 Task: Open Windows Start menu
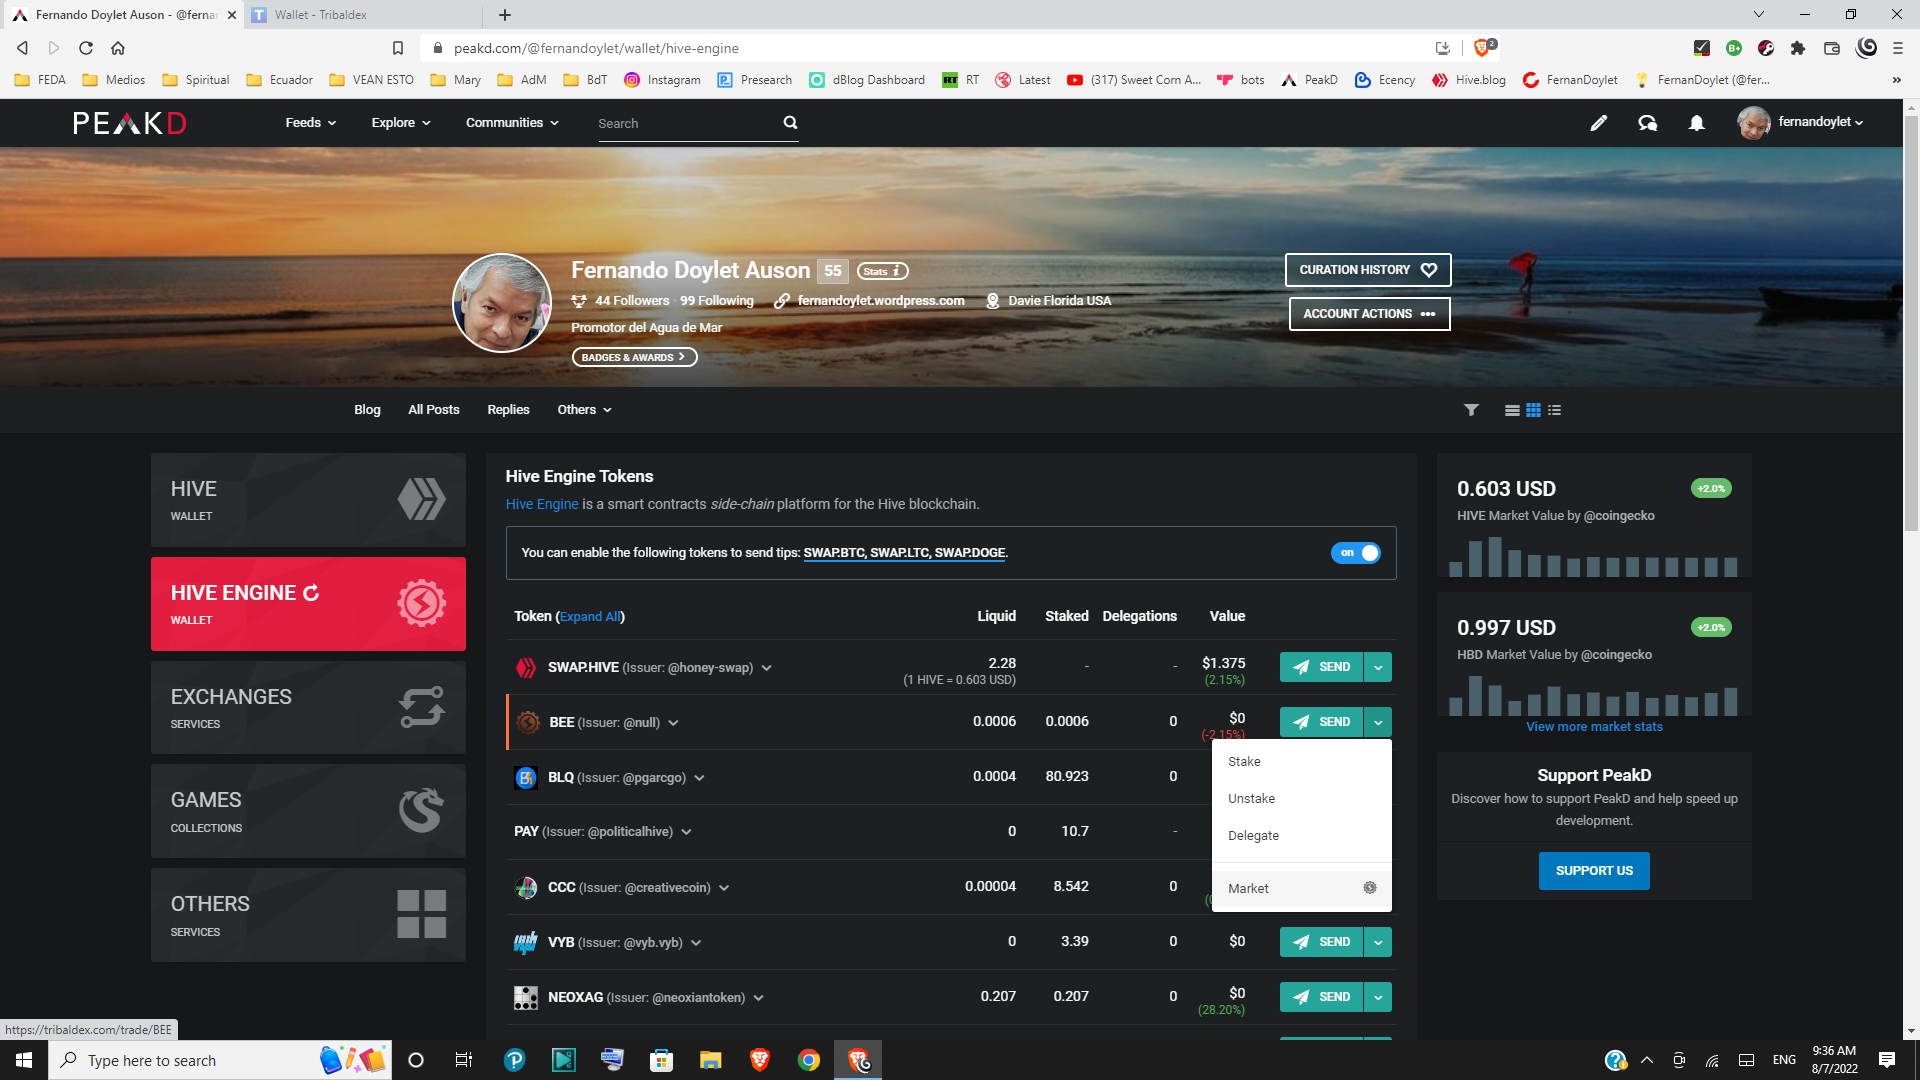click(x=24, y=1060)
